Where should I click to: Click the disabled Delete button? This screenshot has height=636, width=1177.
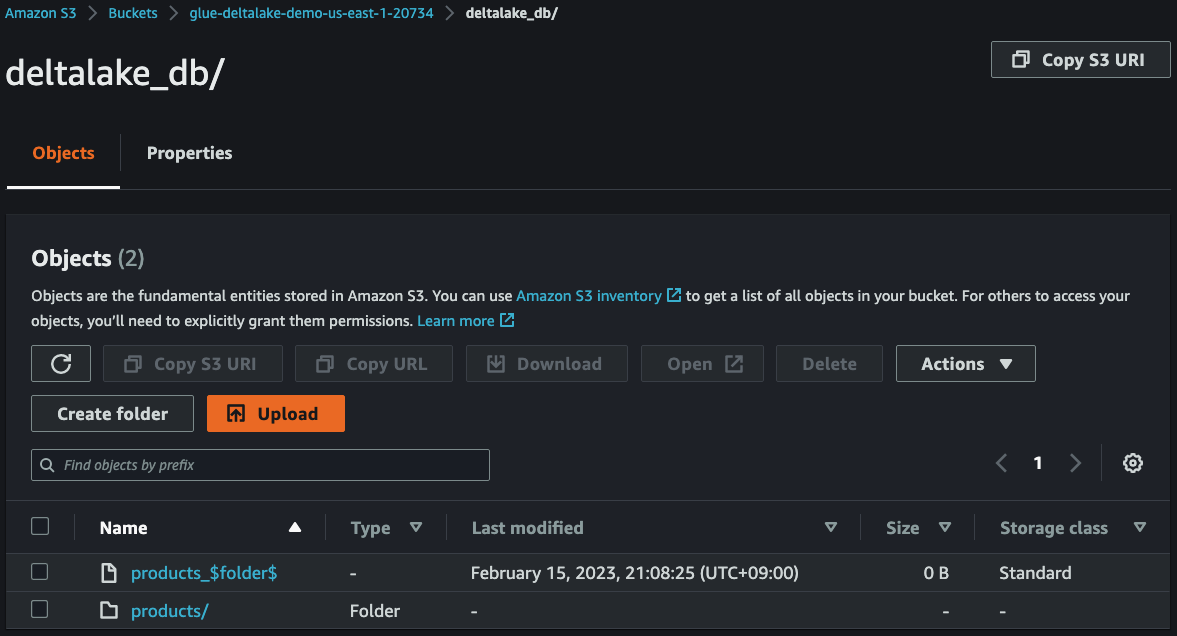point(829,363)
